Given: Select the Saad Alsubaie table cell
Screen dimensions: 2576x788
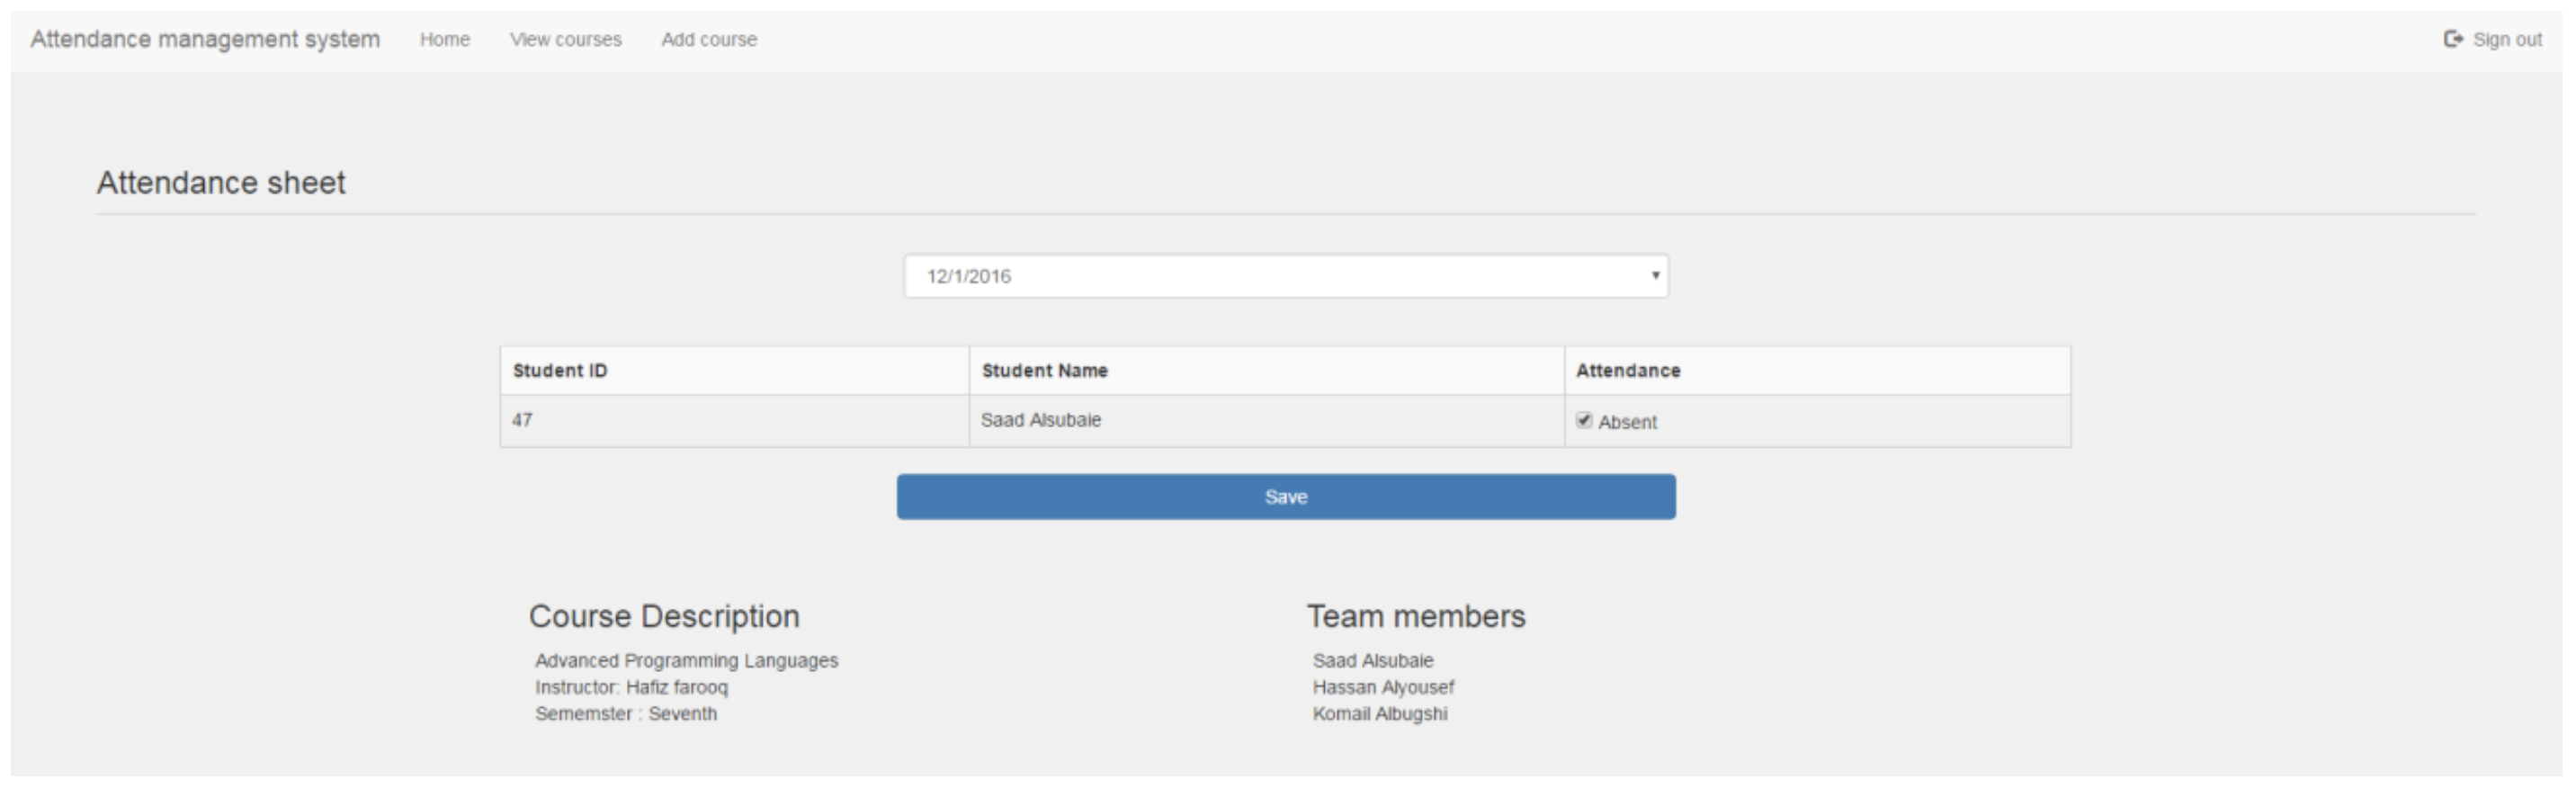Looking at the screenshot, I should [1266, 421].
